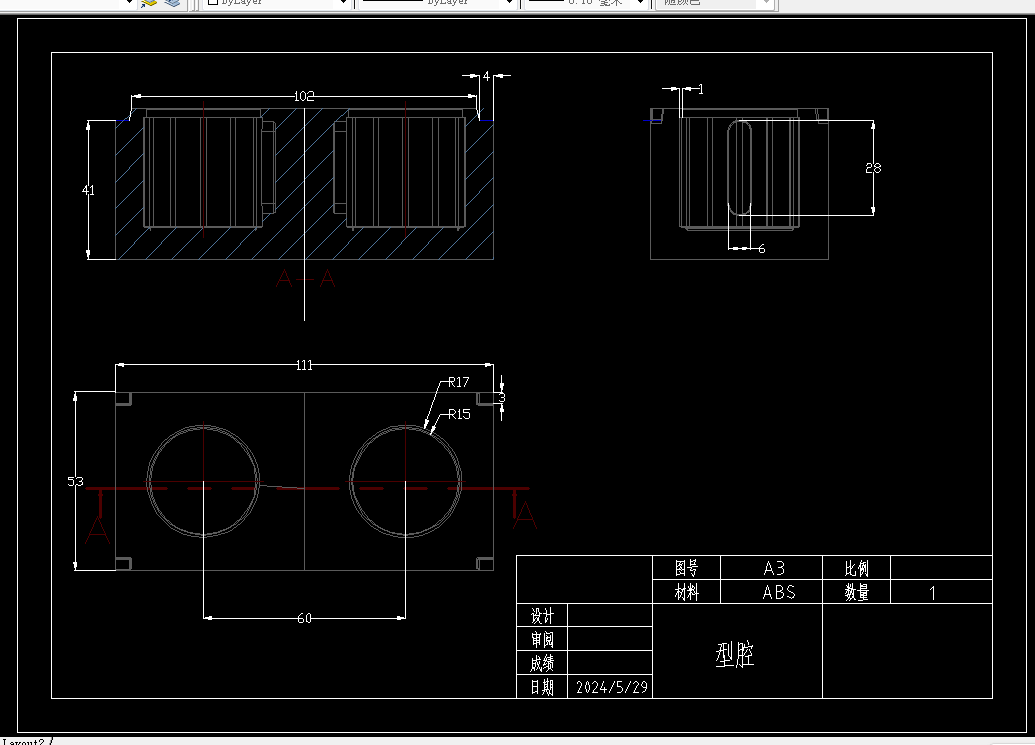
Task: Select the 3 corner notch dimension
Action: click(x=502, y=398)
